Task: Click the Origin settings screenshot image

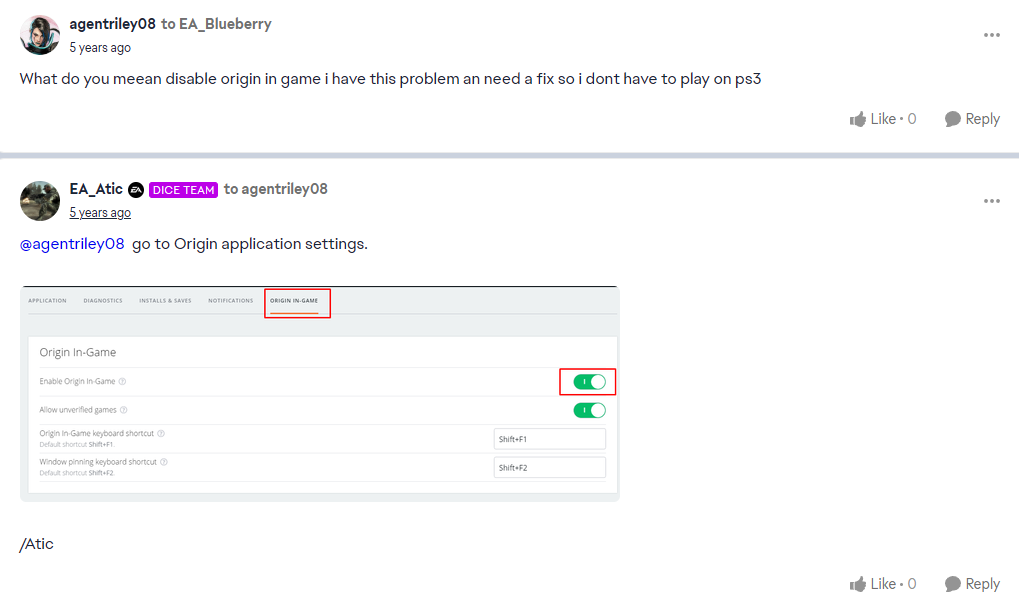Action: click(320, 394)
